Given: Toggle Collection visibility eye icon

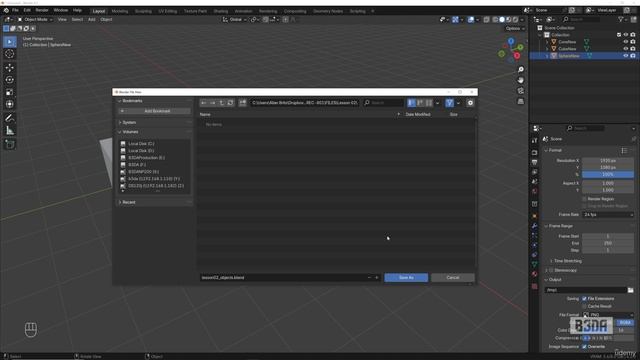Looking at the screenshot, I should [626, 35].
